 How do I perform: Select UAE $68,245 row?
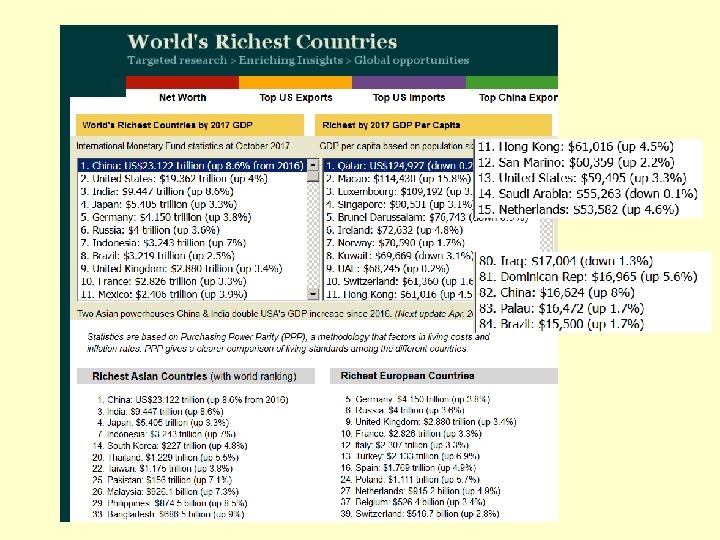(388, 268)
